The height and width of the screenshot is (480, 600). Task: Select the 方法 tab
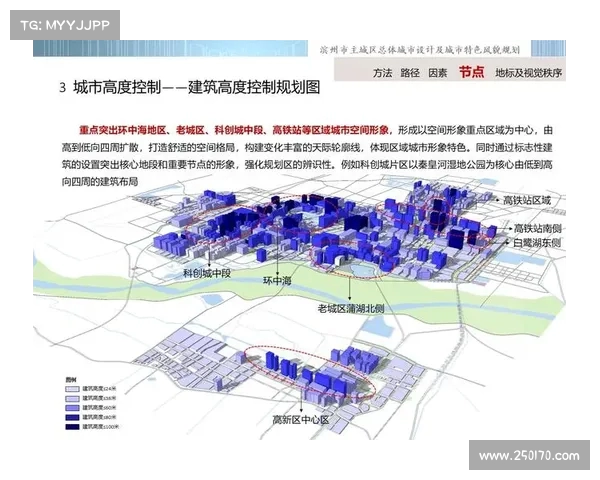(382, 73)
